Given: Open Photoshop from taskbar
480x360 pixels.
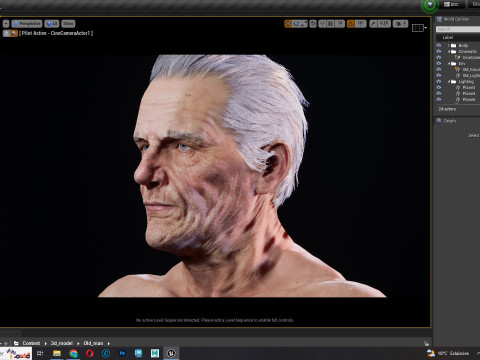Looking at the screenshot, I should tap(122, 353).
